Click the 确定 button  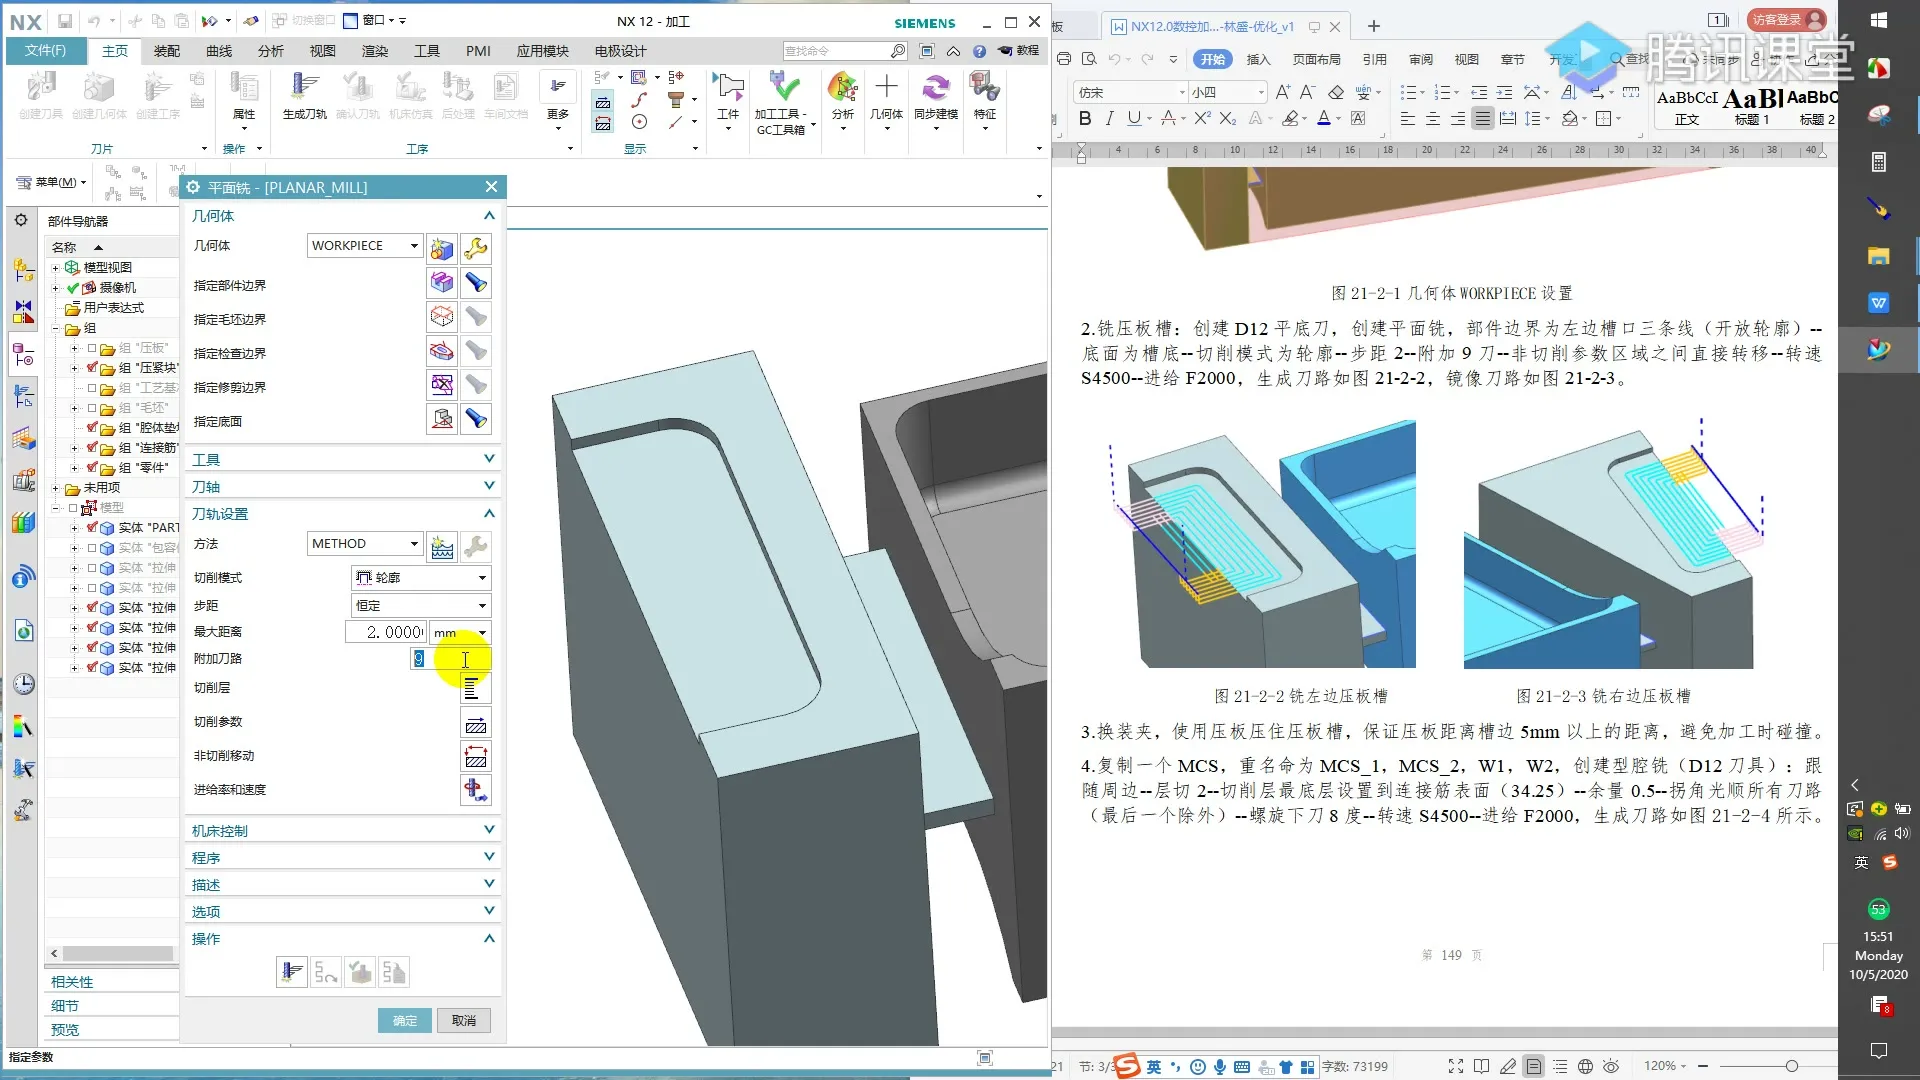[404, 1020]
